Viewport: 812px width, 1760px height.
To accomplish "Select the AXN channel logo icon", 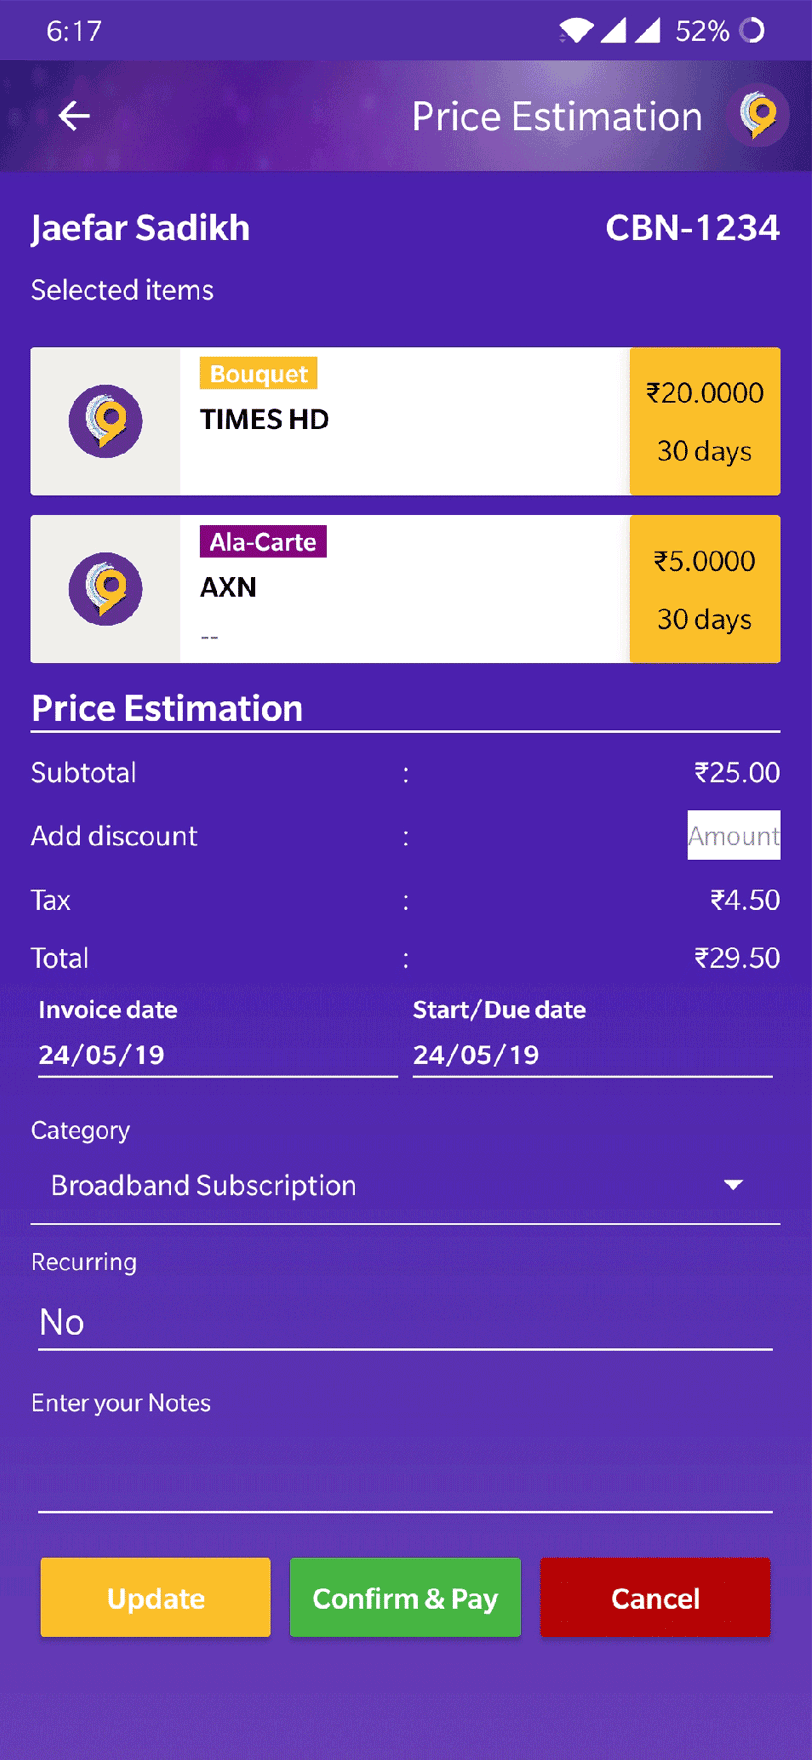I will pyautogui.click(x=105, y=588).
